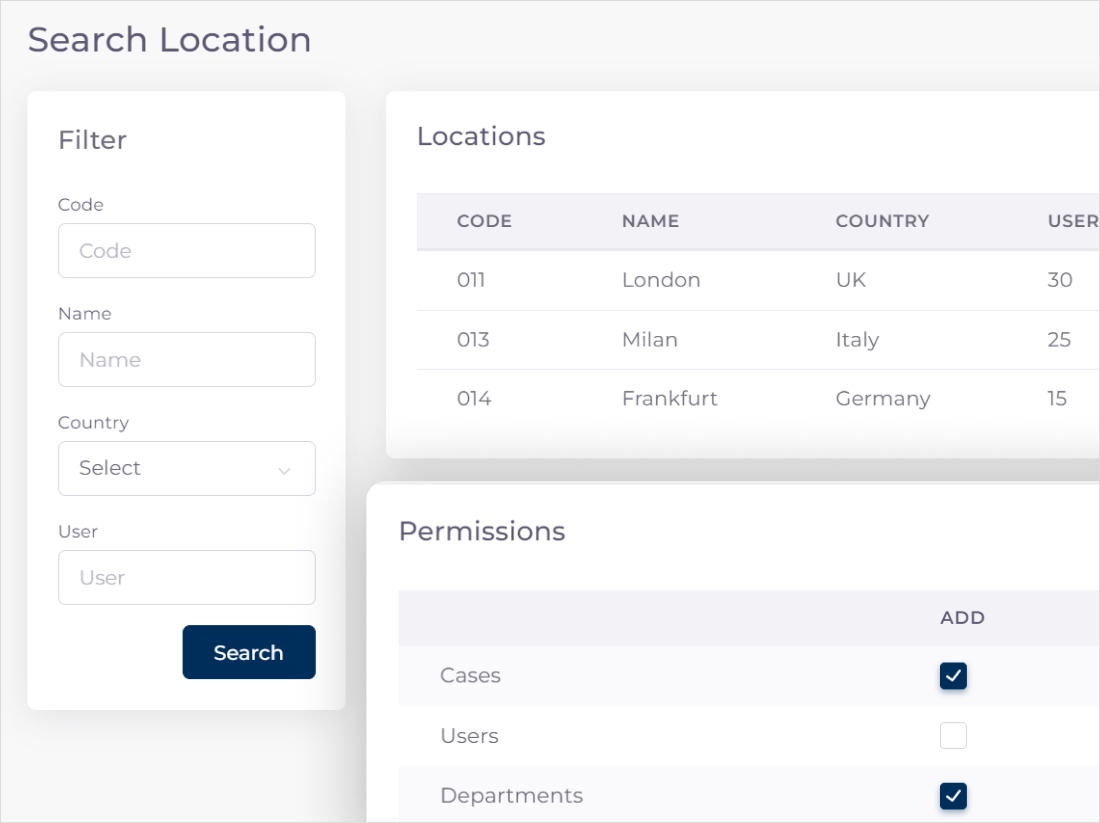Select the London location name

661,280
